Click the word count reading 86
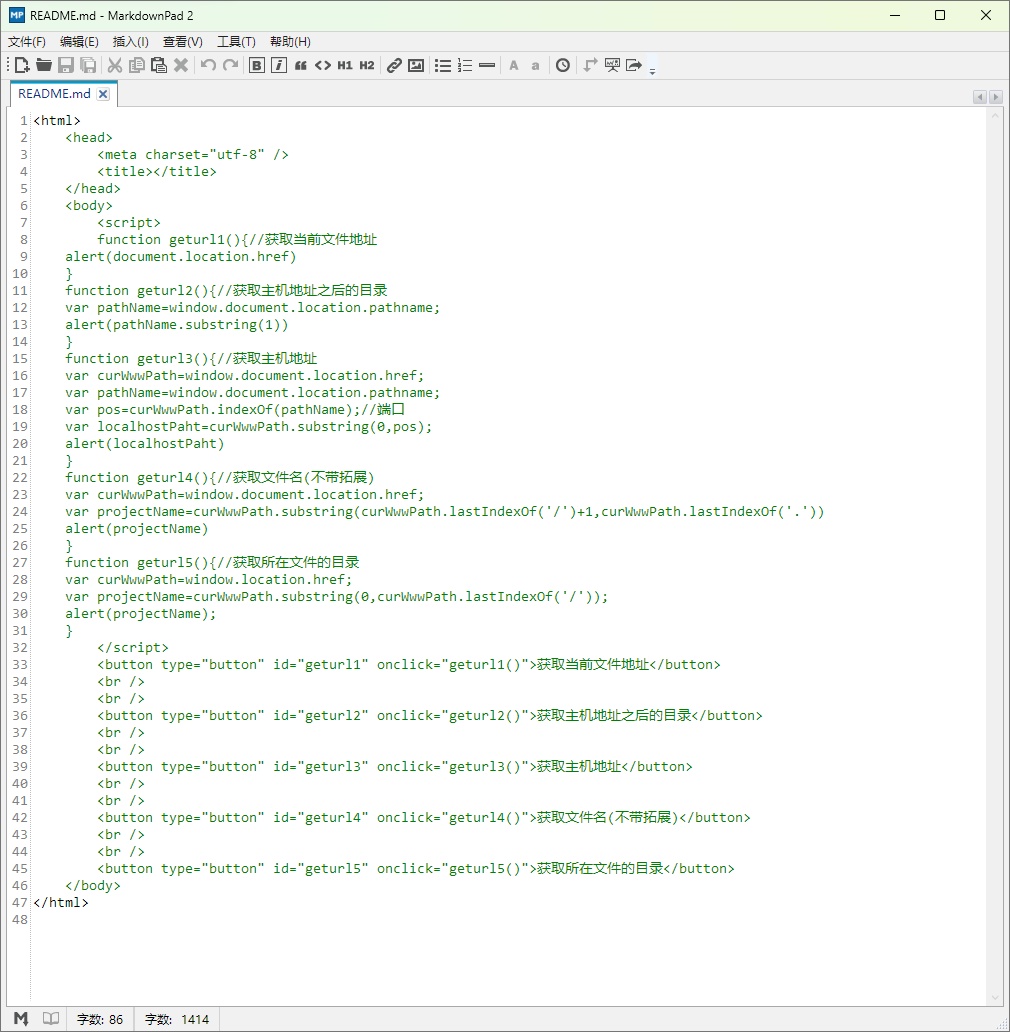The width and height of the screenshot is (1010, 1032). tap(100, 1019)
